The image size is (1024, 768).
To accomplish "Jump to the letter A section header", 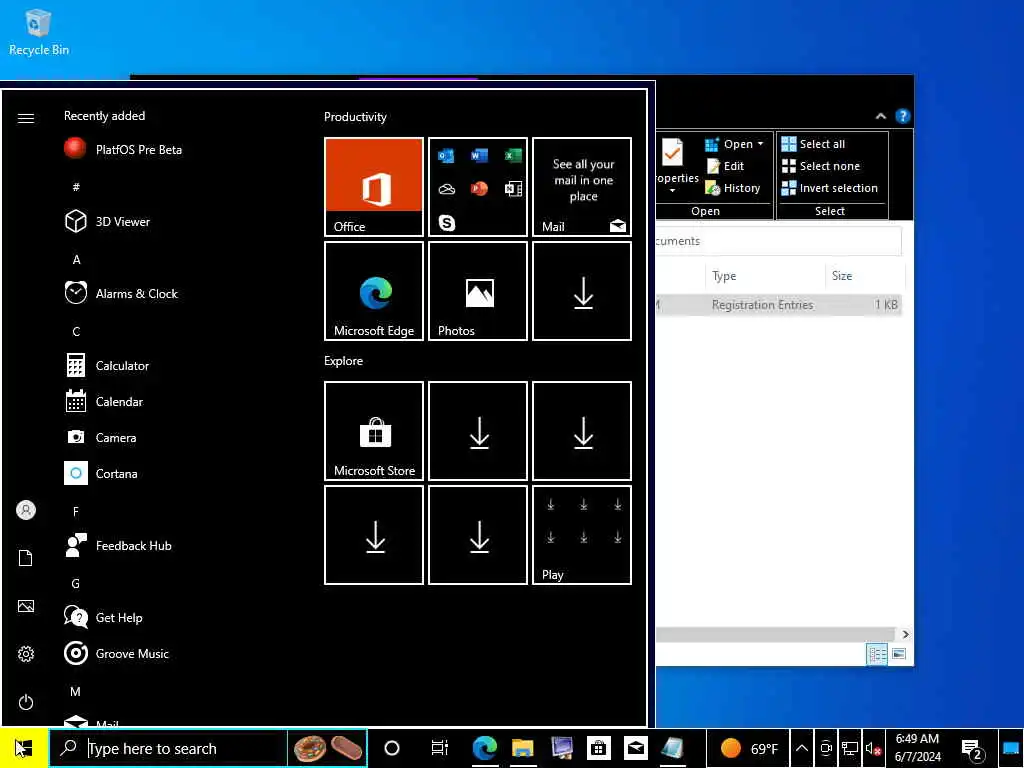I will 76,259.
